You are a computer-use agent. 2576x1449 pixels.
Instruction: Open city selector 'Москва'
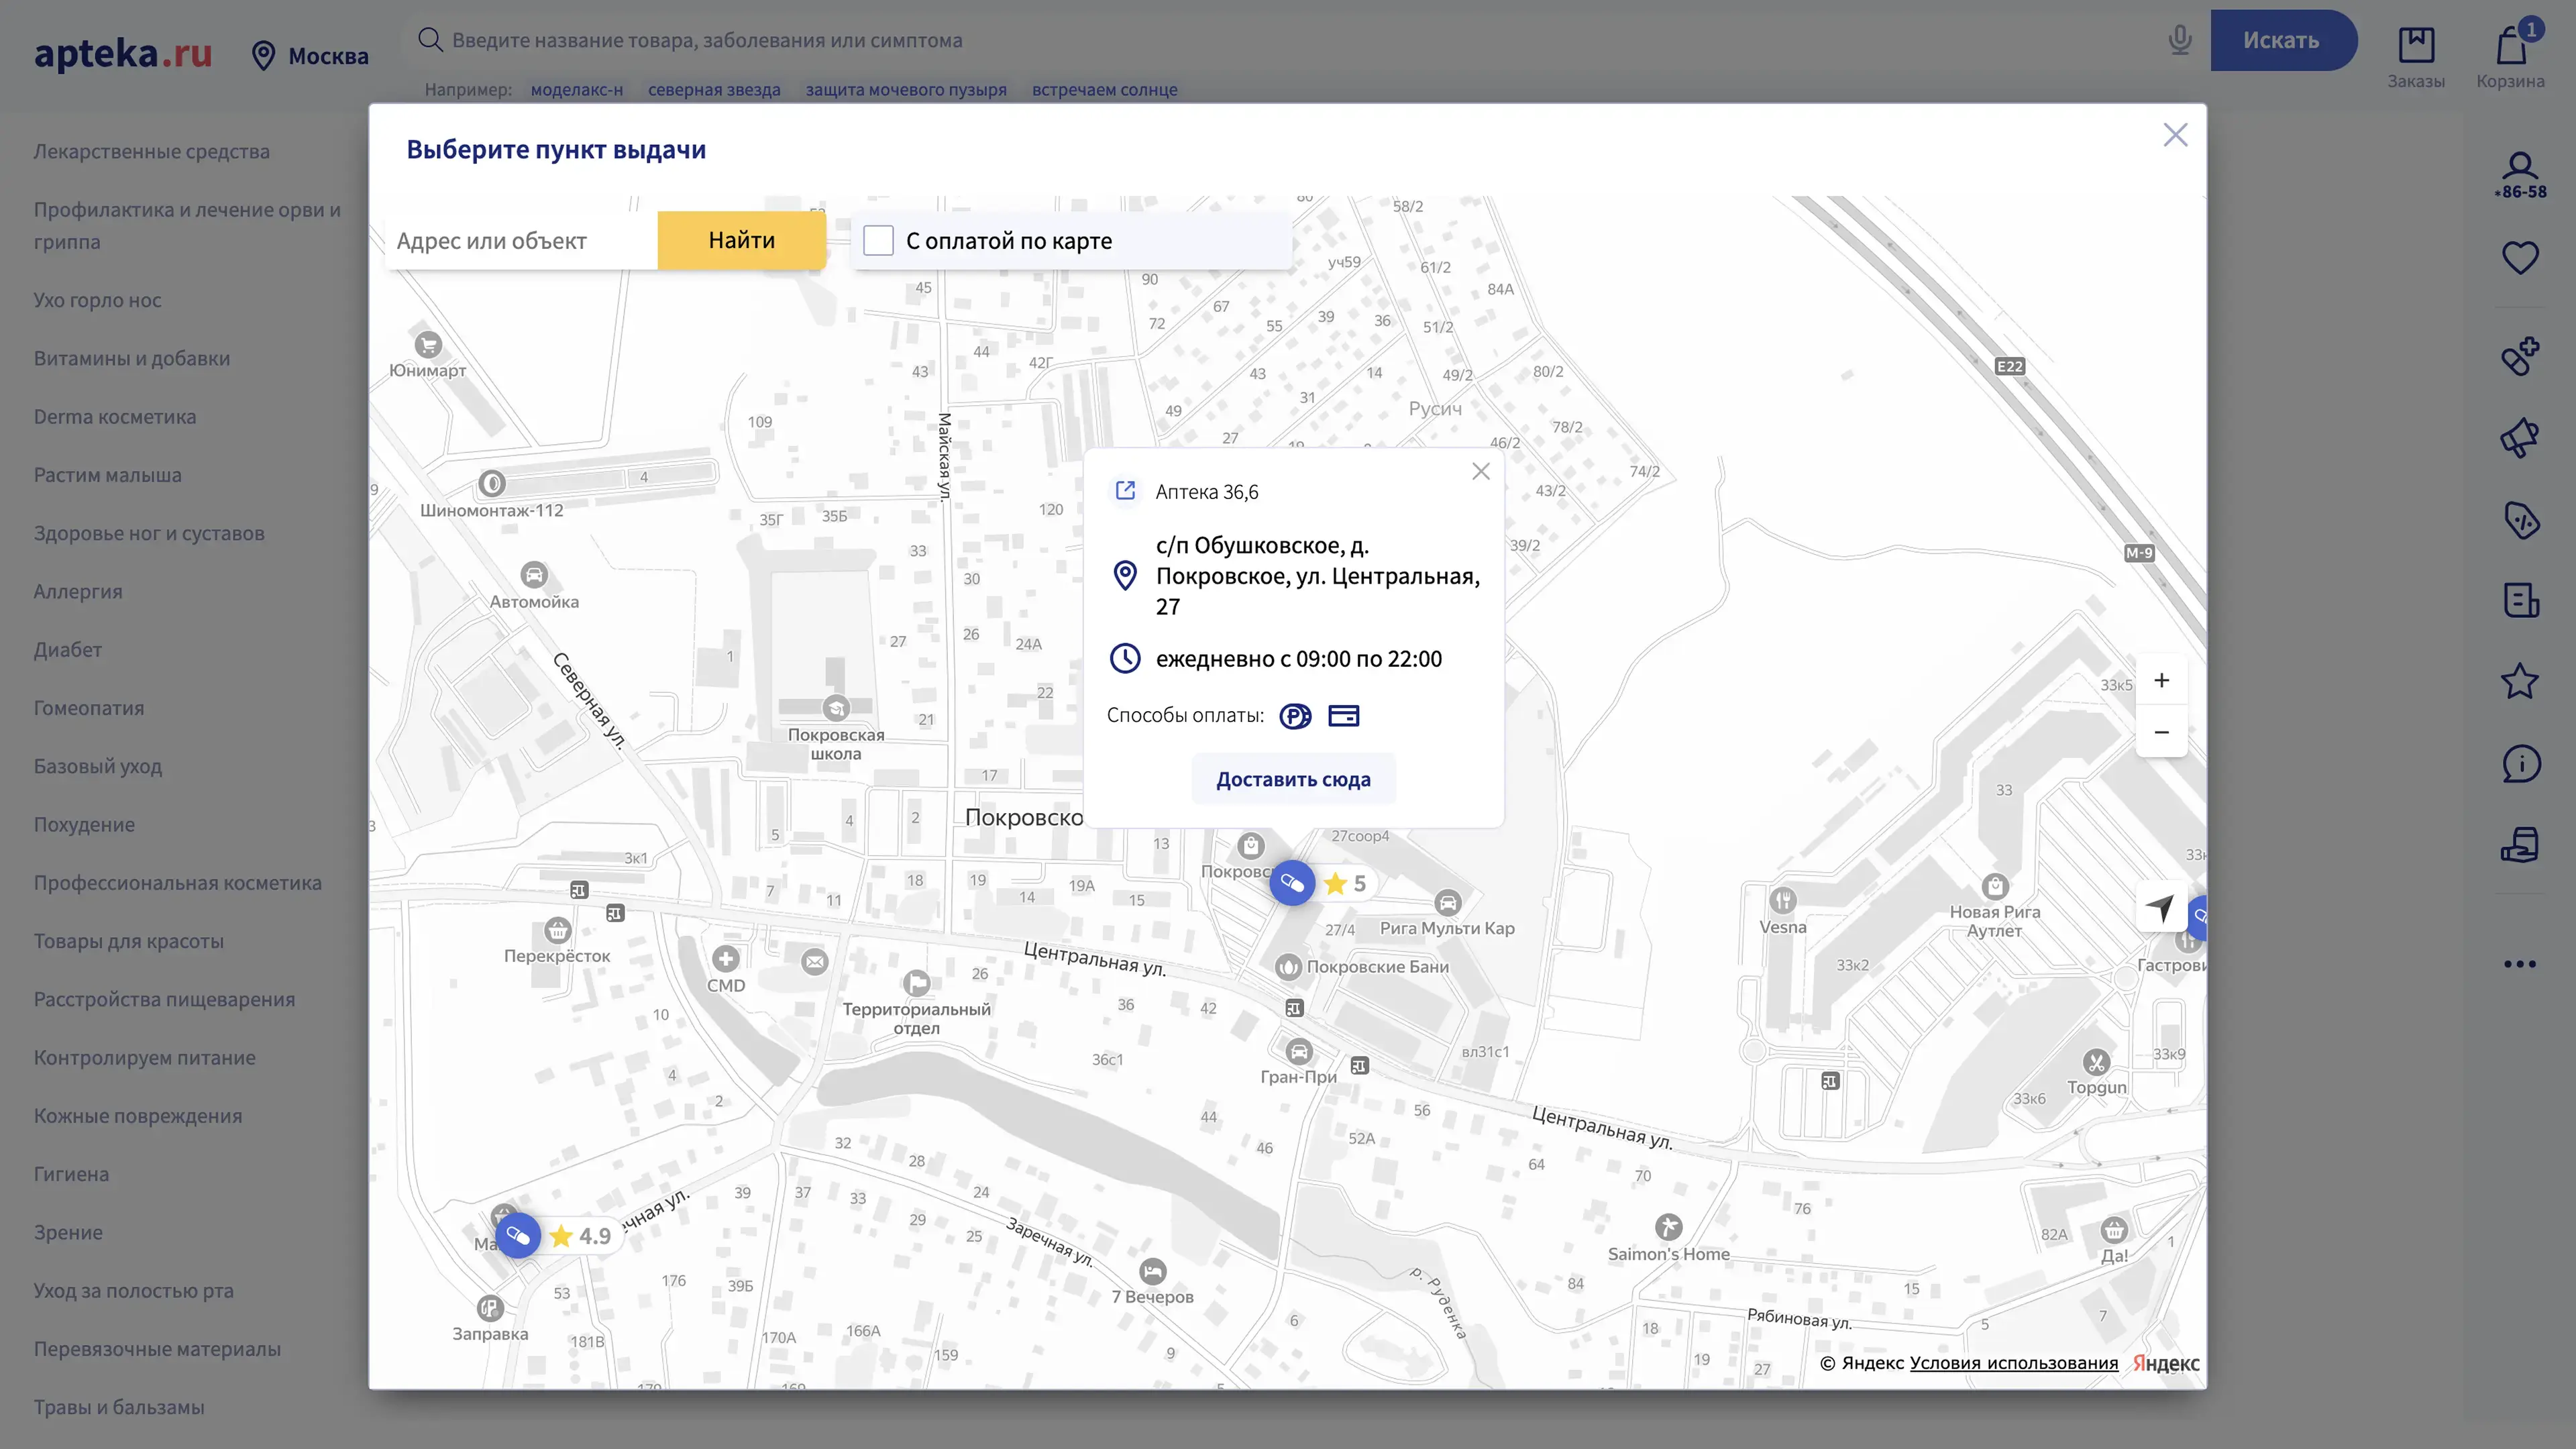pos(310,56)
